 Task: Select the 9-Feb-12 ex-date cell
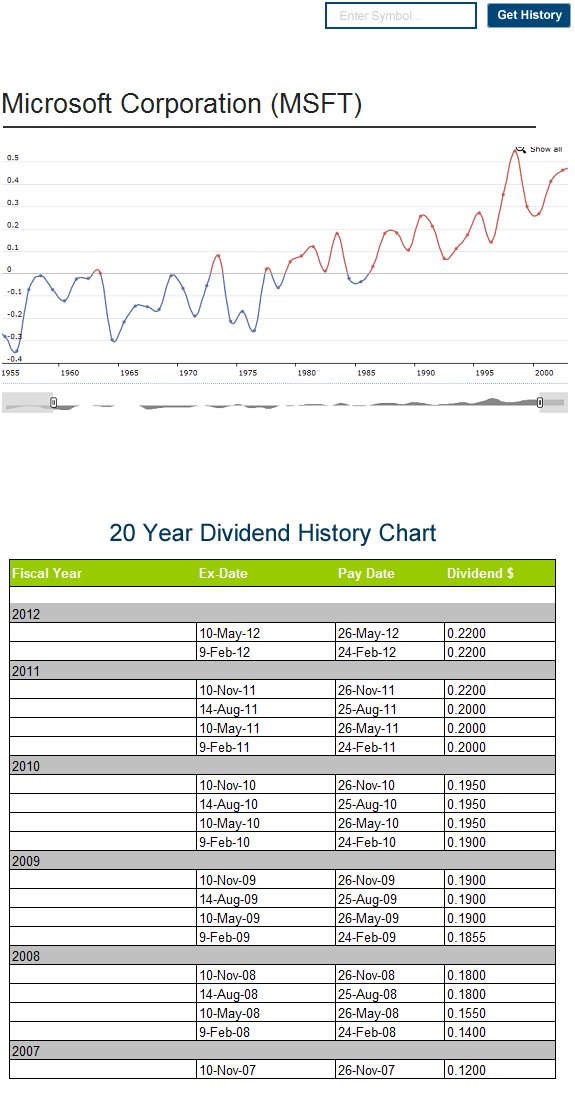[x=266, y=652]
